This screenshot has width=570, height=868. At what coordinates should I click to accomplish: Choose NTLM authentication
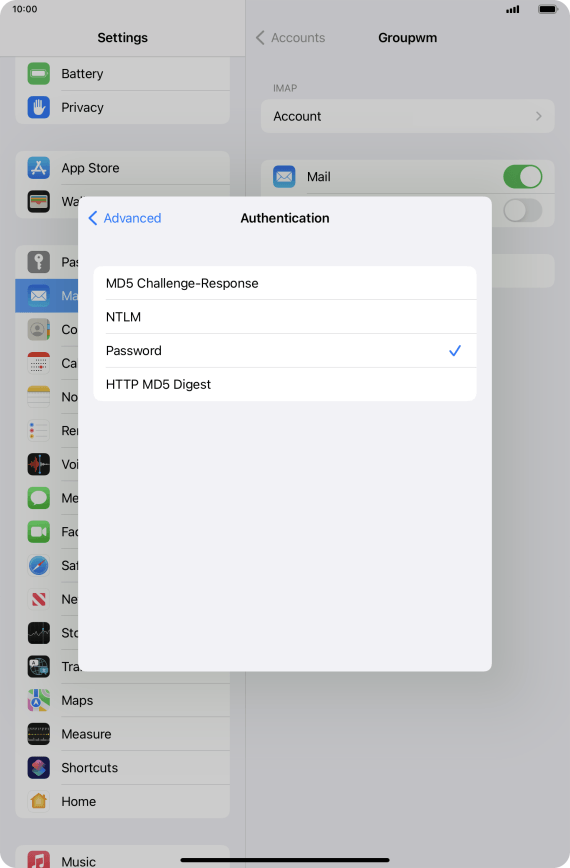click(x=285, y=317)
